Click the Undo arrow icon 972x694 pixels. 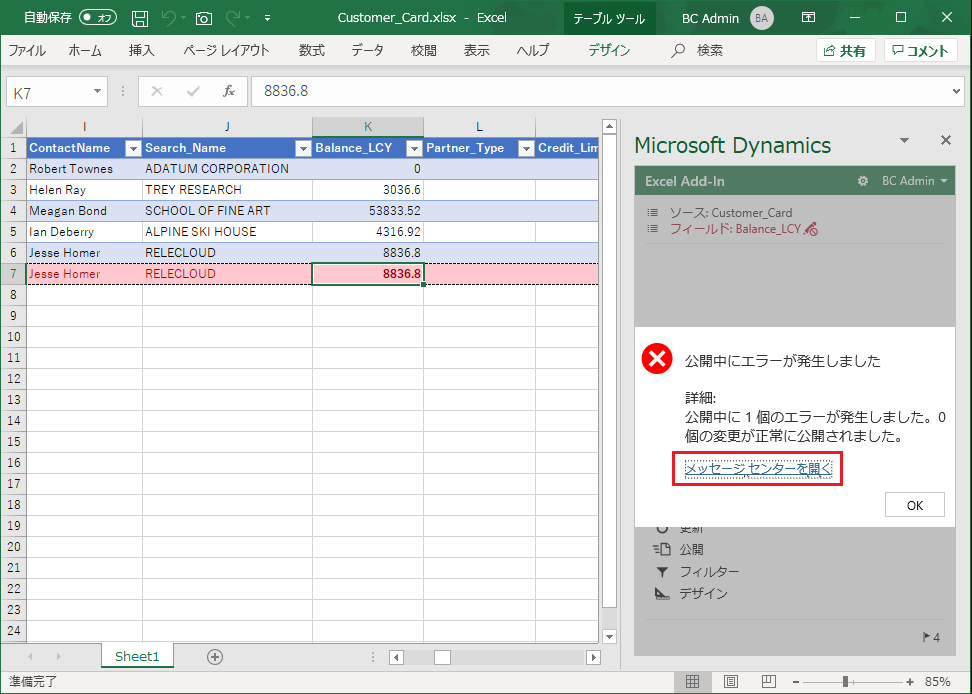(168, 18)
